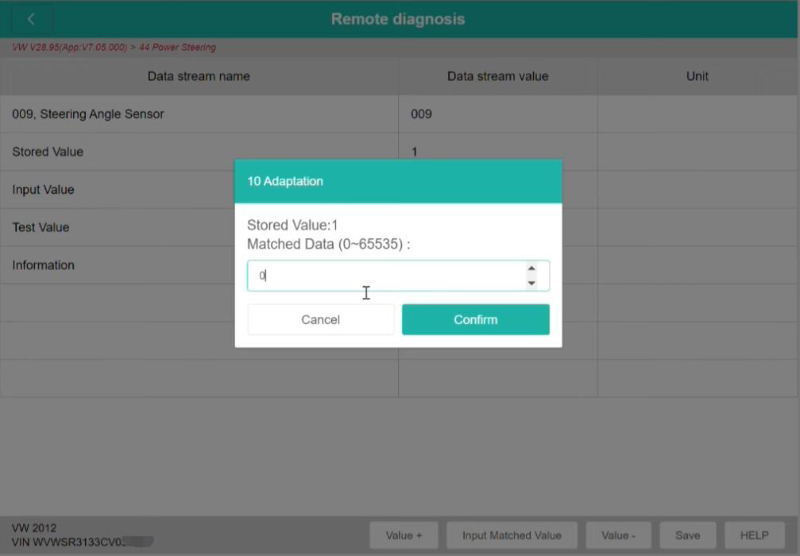Save the adaptation settings
Screen dimensions: 800x556
click(687, 535)
